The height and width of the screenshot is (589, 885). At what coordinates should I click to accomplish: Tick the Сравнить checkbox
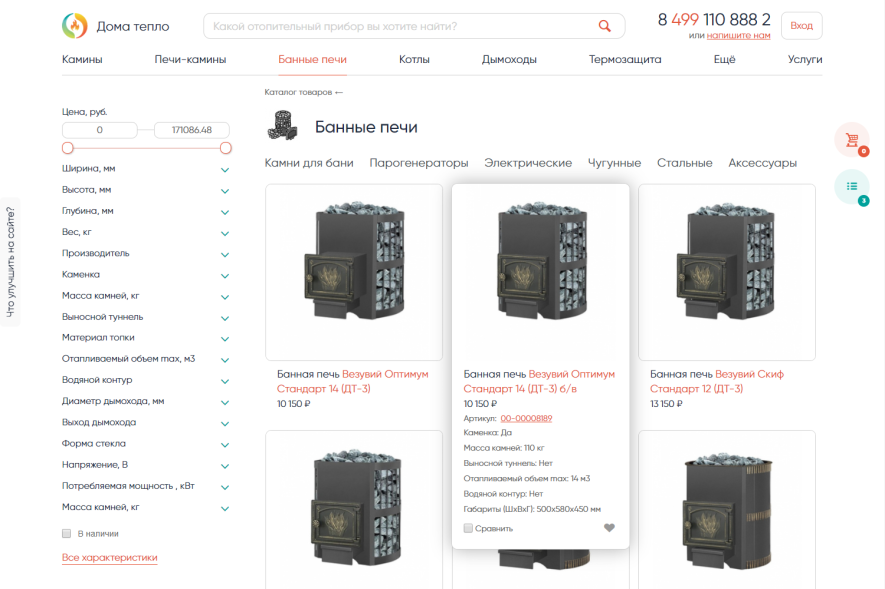point(468,528)
